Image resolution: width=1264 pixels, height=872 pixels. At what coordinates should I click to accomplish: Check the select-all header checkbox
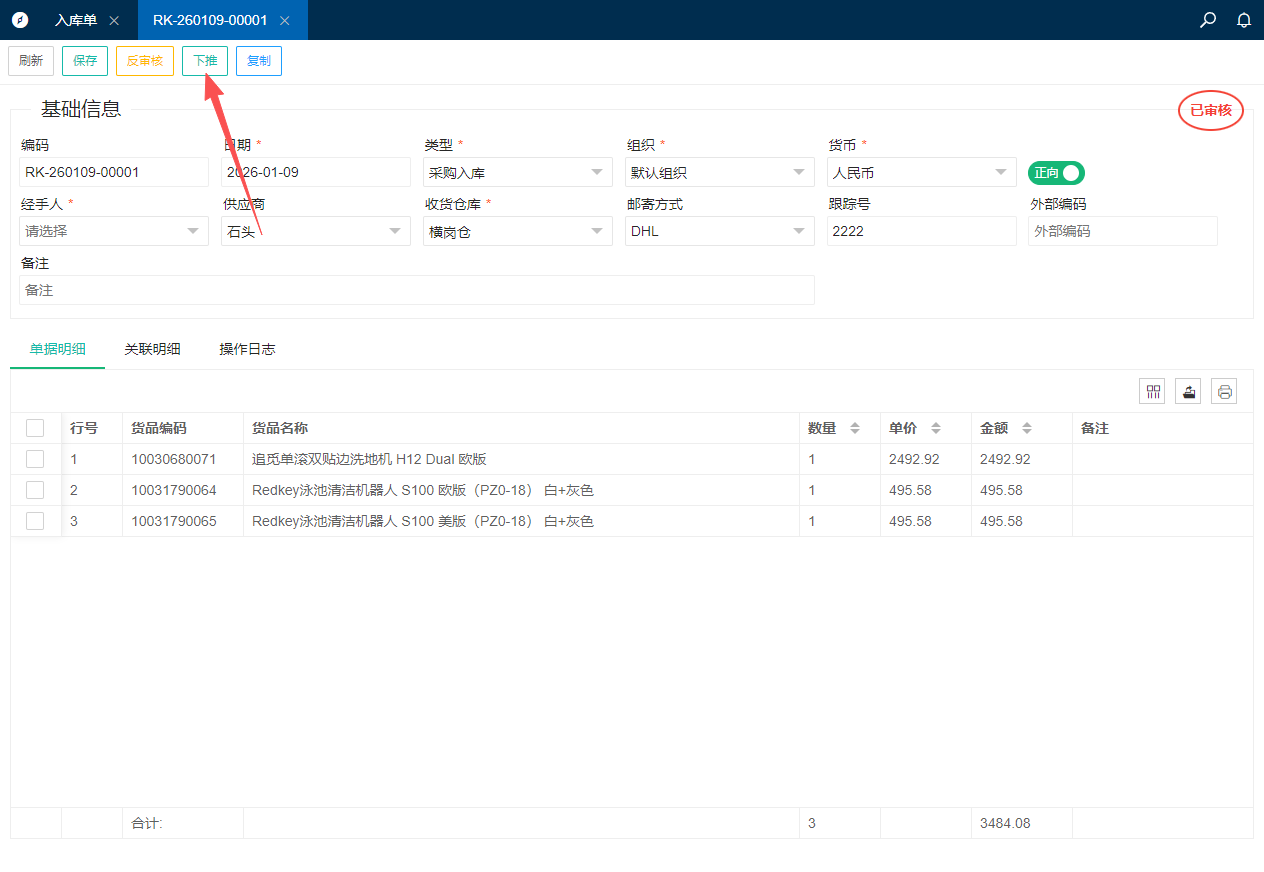click(x=35, y=428)
